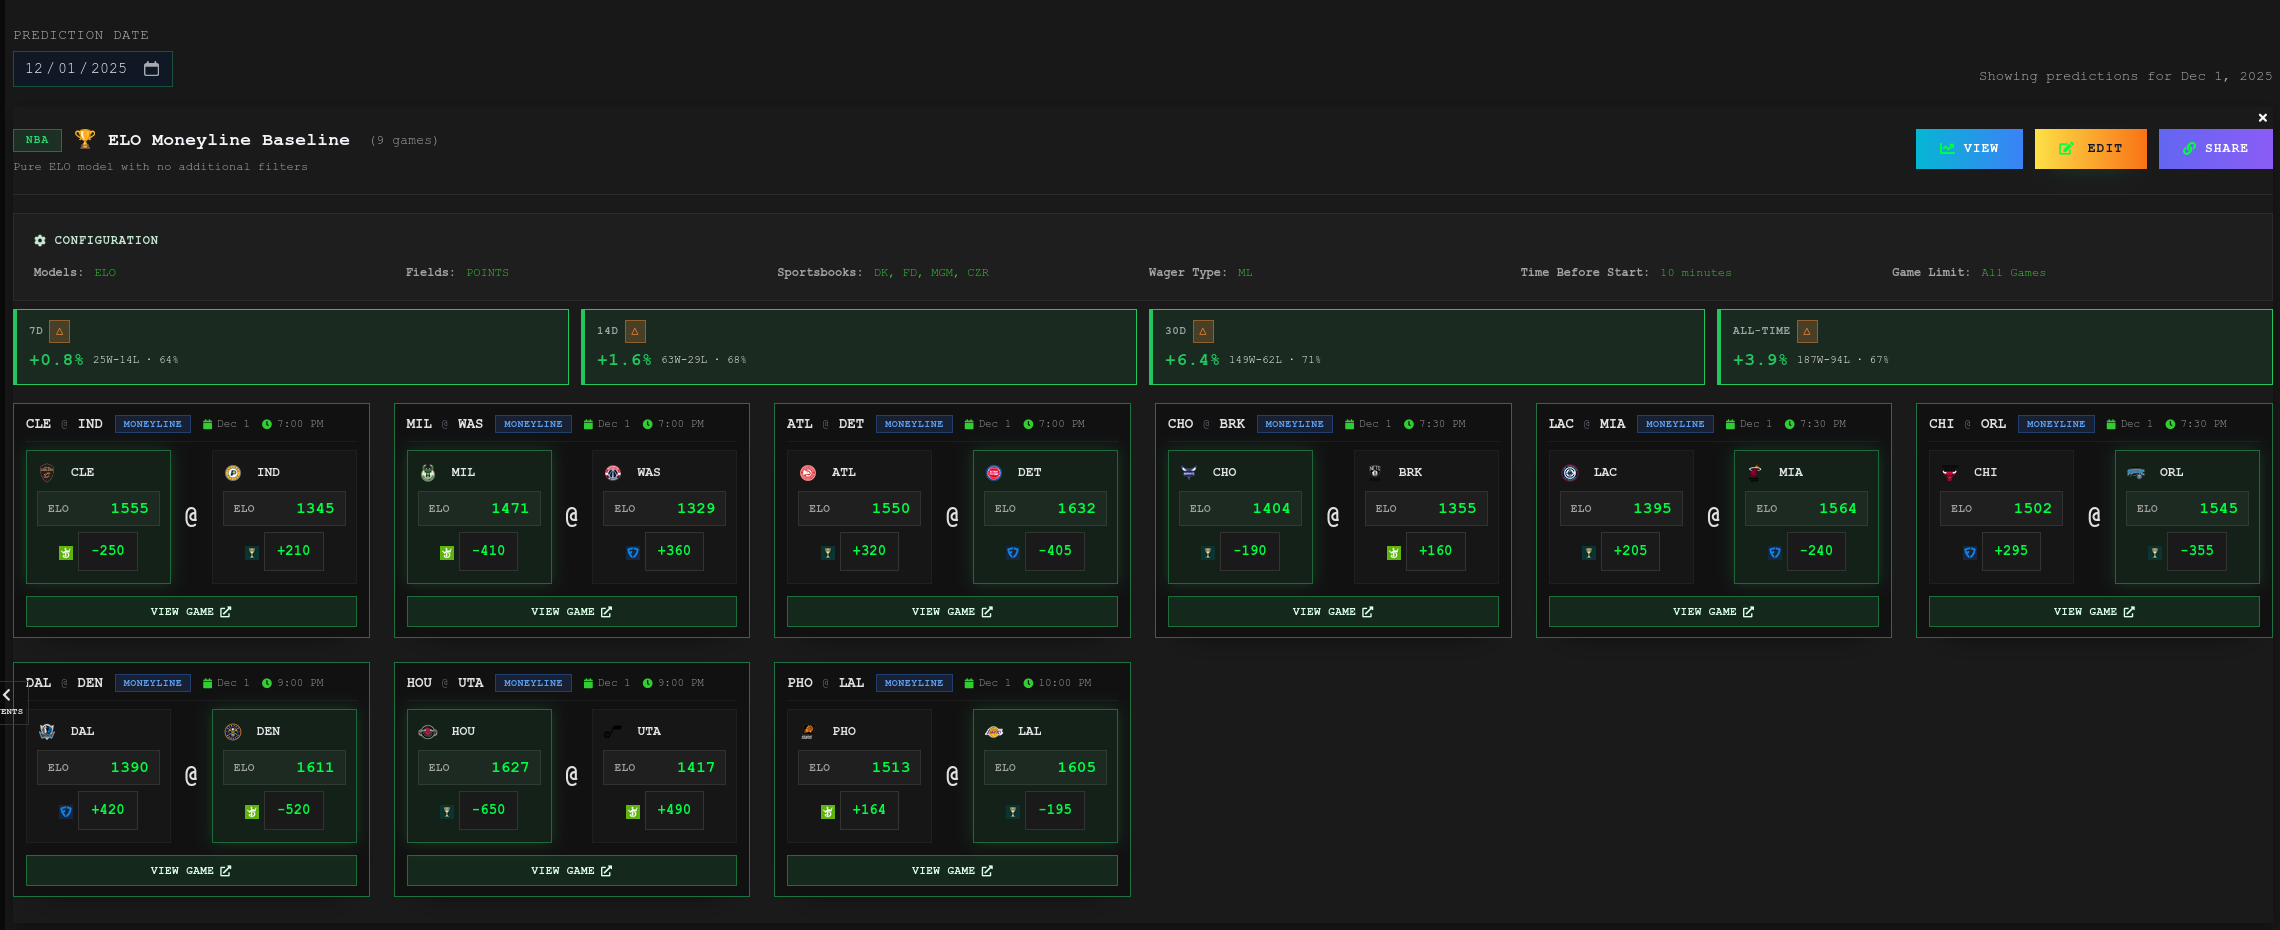
Task: Click the Los Angeles Lakers team logo
Action: coord(994,732)
